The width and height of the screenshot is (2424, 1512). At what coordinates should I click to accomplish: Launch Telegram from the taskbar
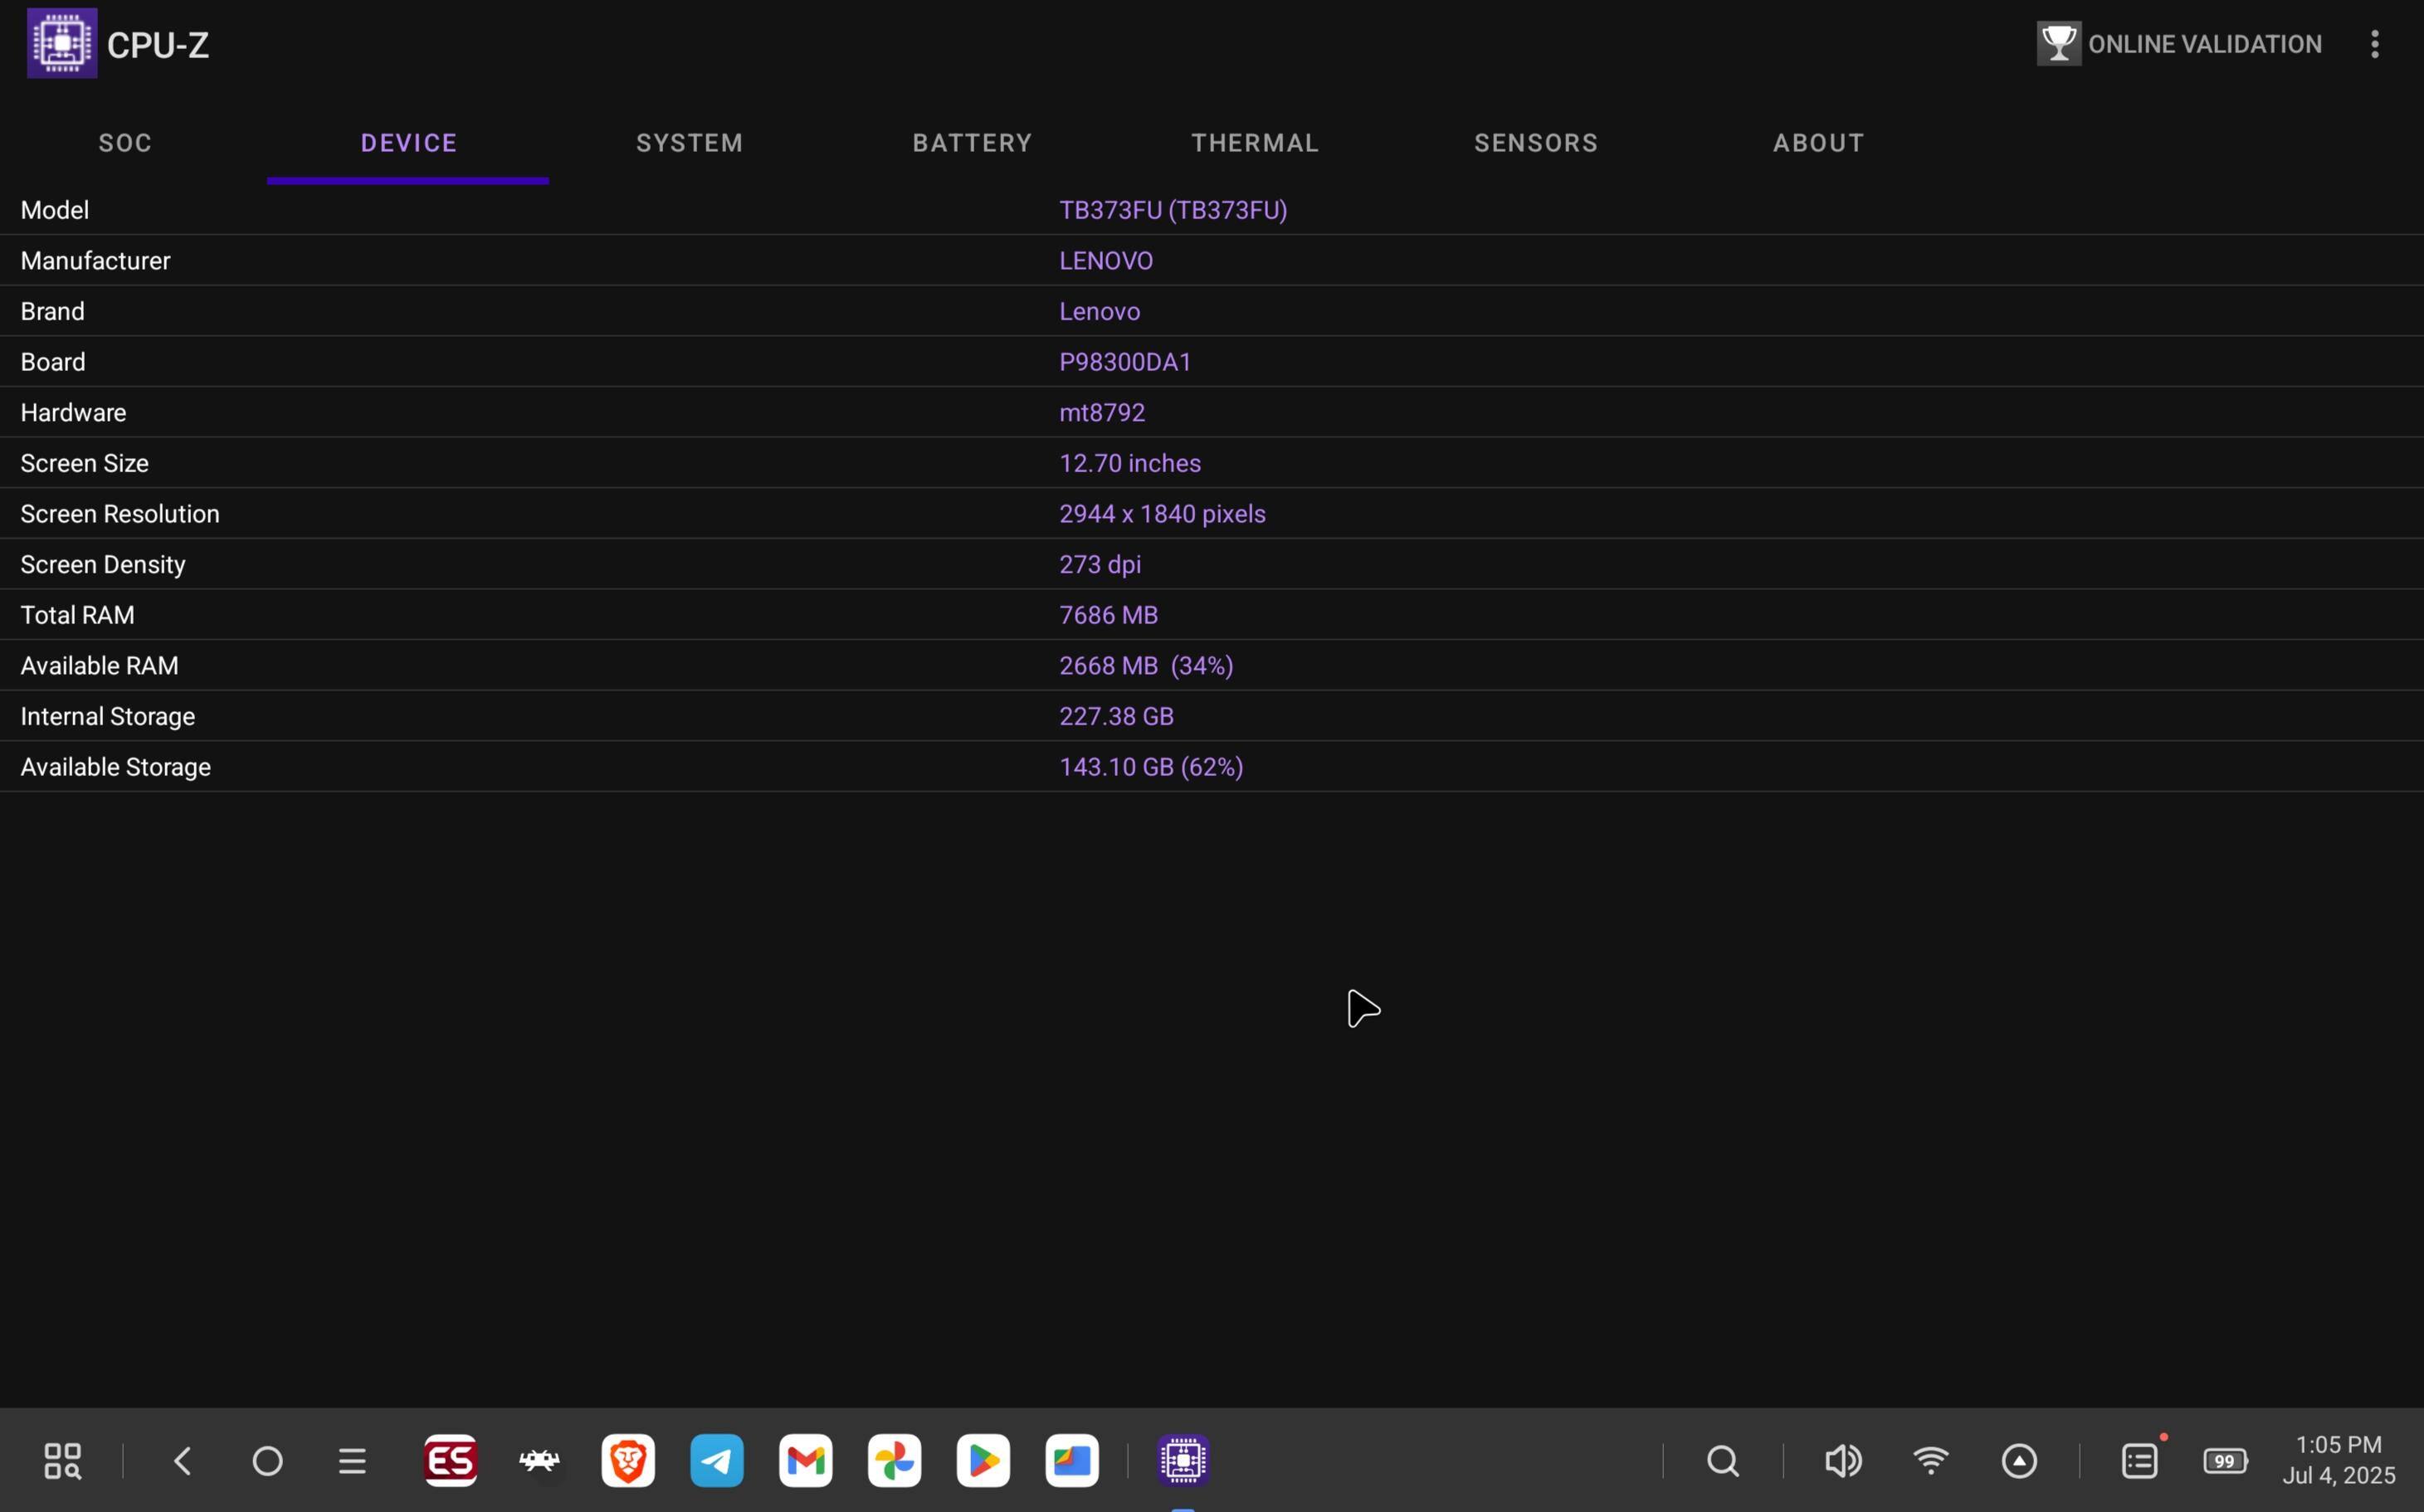tap(717, 1461)
